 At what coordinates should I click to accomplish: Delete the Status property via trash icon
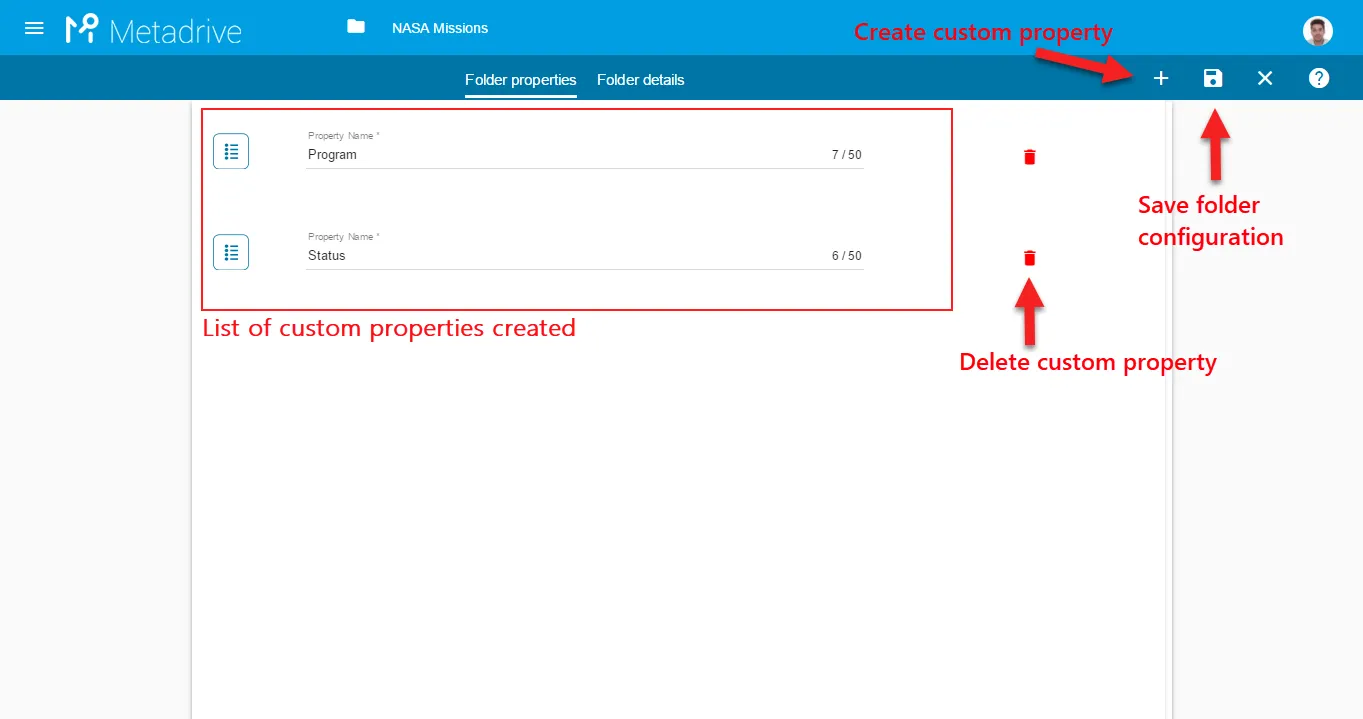point(1030,258)
